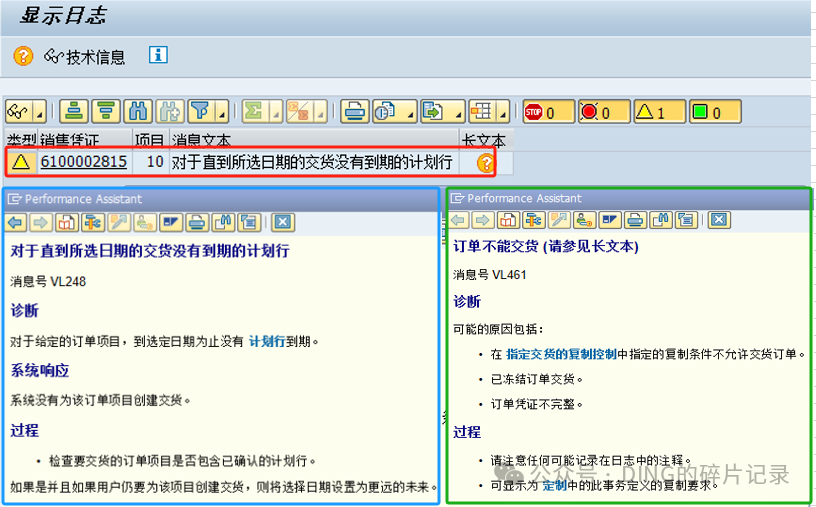The width and height of the screenshot is (816, 507).
Task: Click the 长文本 column header
Action: click(x=486, y=140)
